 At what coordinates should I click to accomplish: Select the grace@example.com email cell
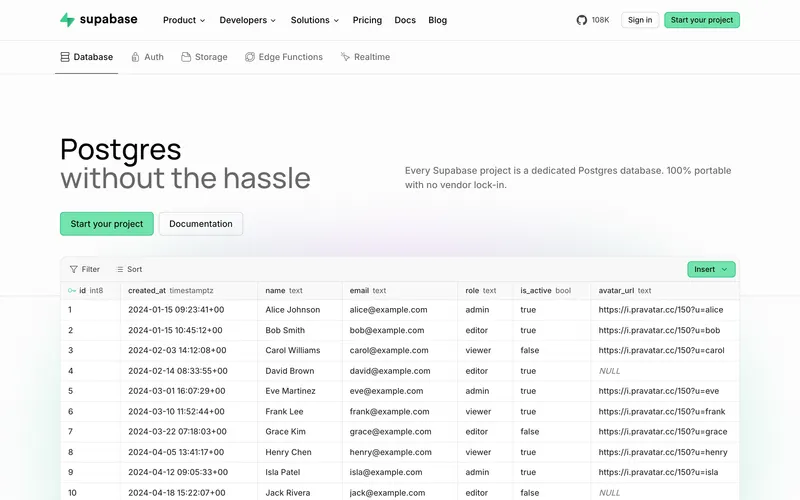[400, 432]
